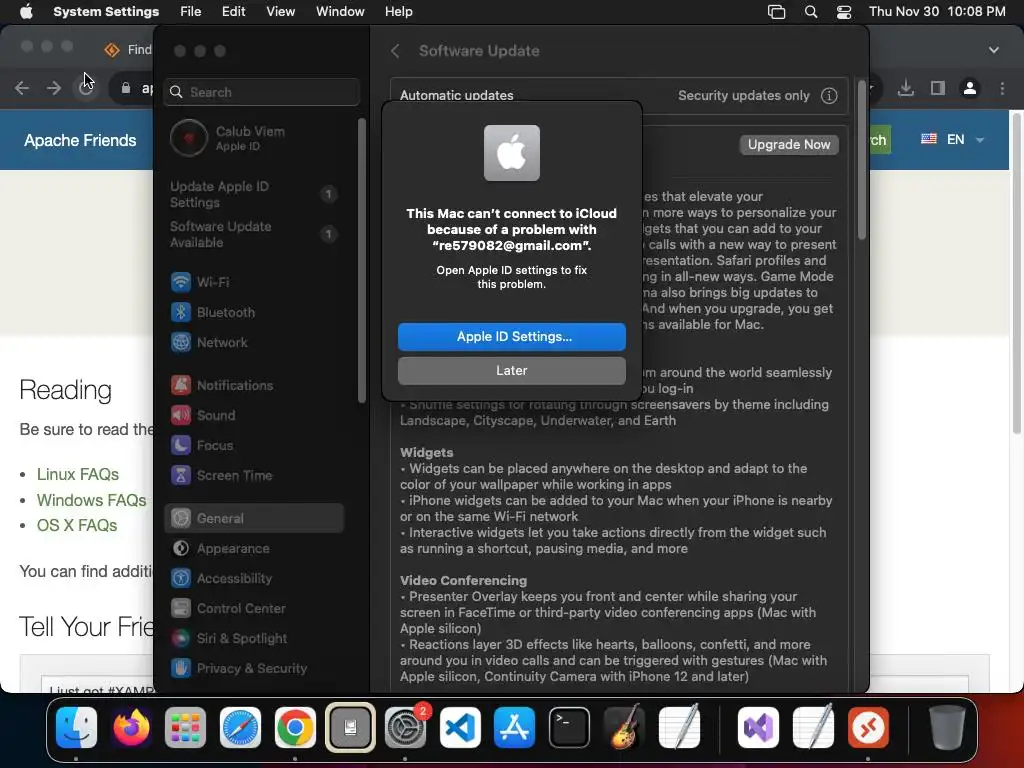
Task: Launch Safari from the Dock
Action: (240, 727)
